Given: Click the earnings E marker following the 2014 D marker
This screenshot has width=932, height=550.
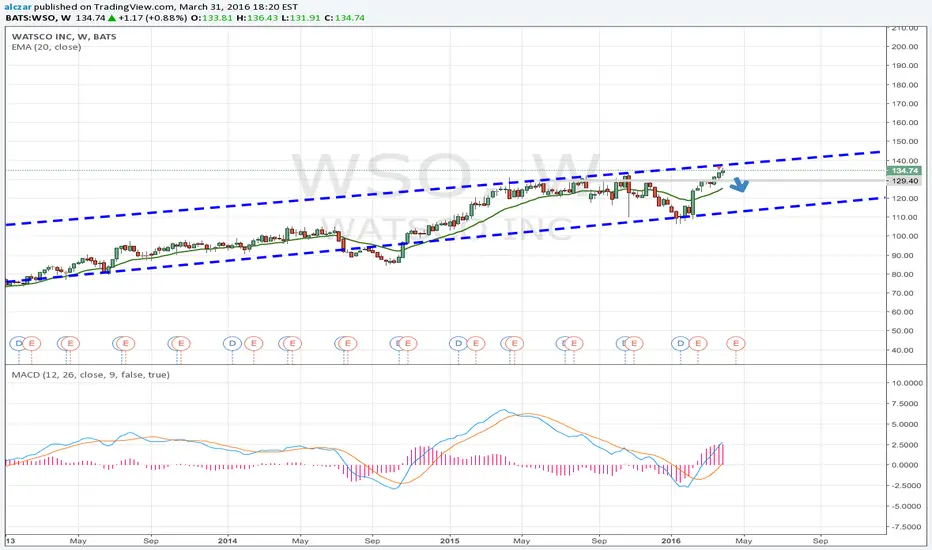Looking at the screenshot, I should pyautogui.click(x=254, y=343).
